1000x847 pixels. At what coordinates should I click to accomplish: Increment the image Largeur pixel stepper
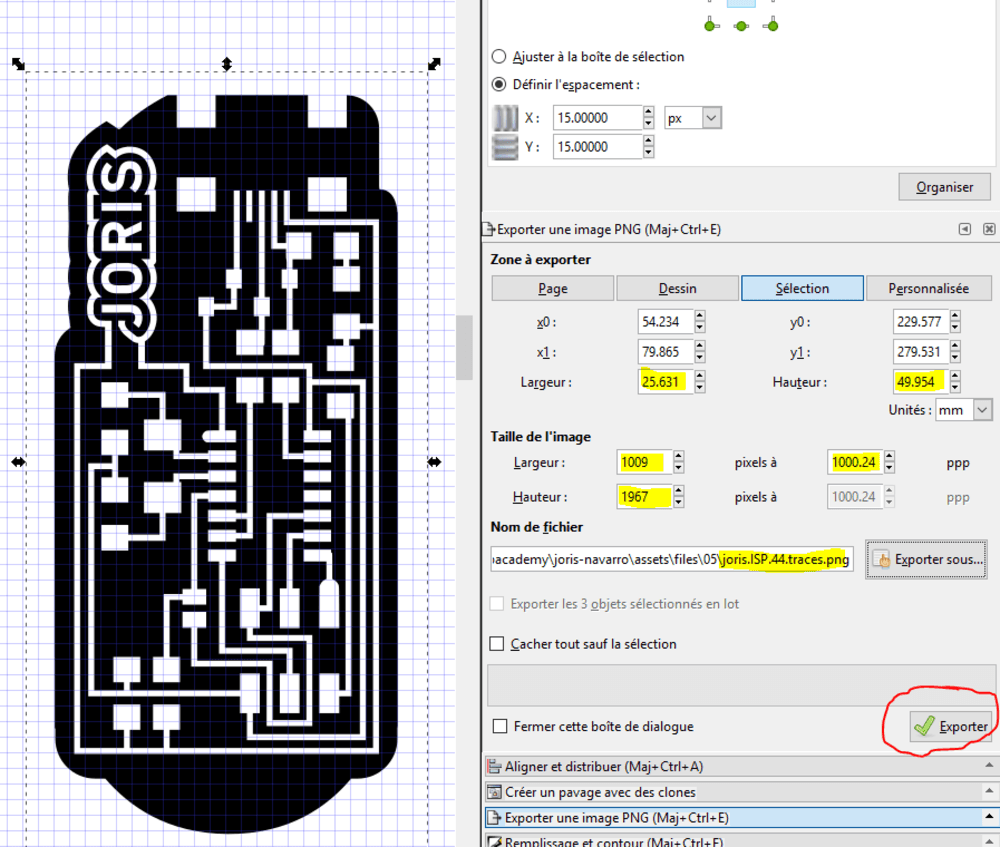[679, 456]
